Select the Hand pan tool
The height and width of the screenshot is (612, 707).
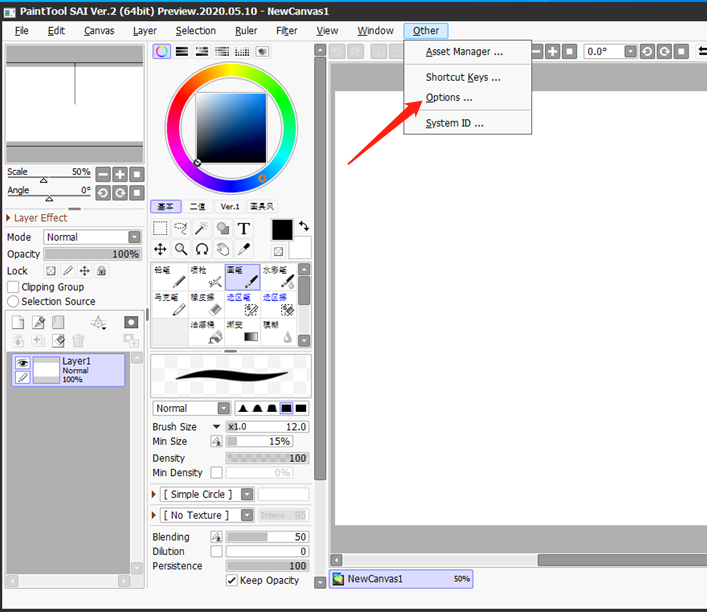click(223, 249)
